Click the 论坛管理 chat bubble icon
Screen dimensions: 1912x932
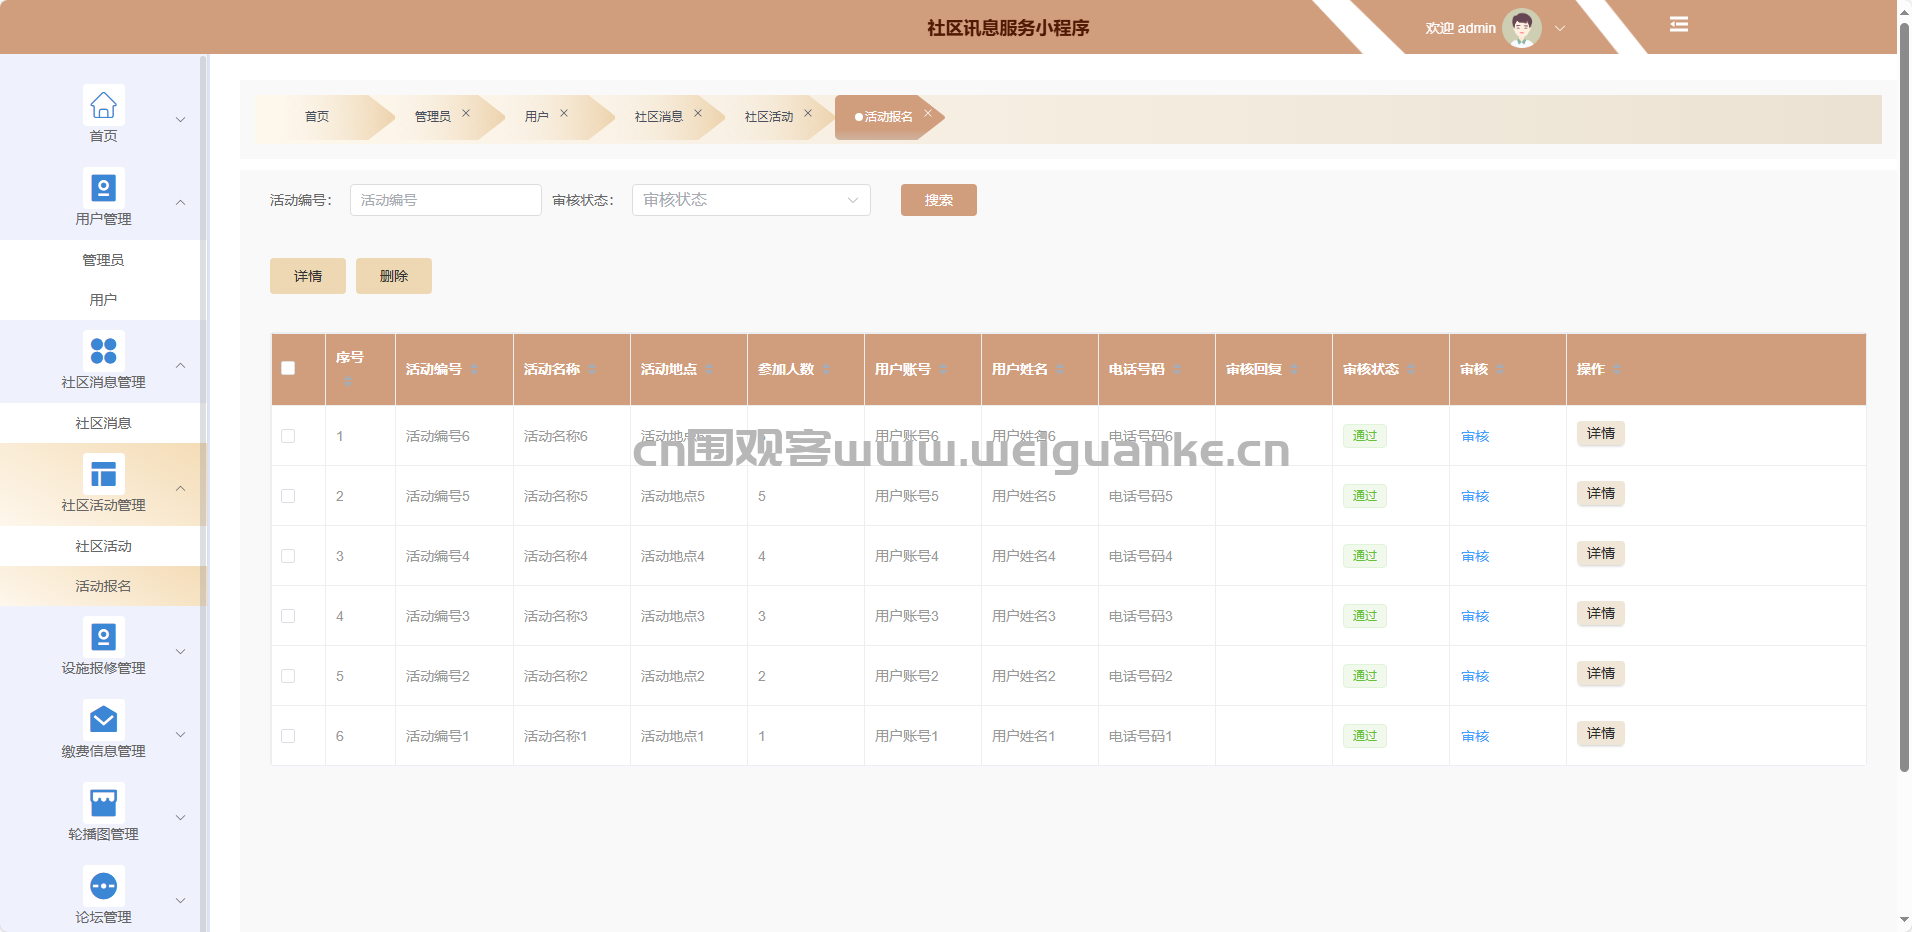[x=103, y=886]
